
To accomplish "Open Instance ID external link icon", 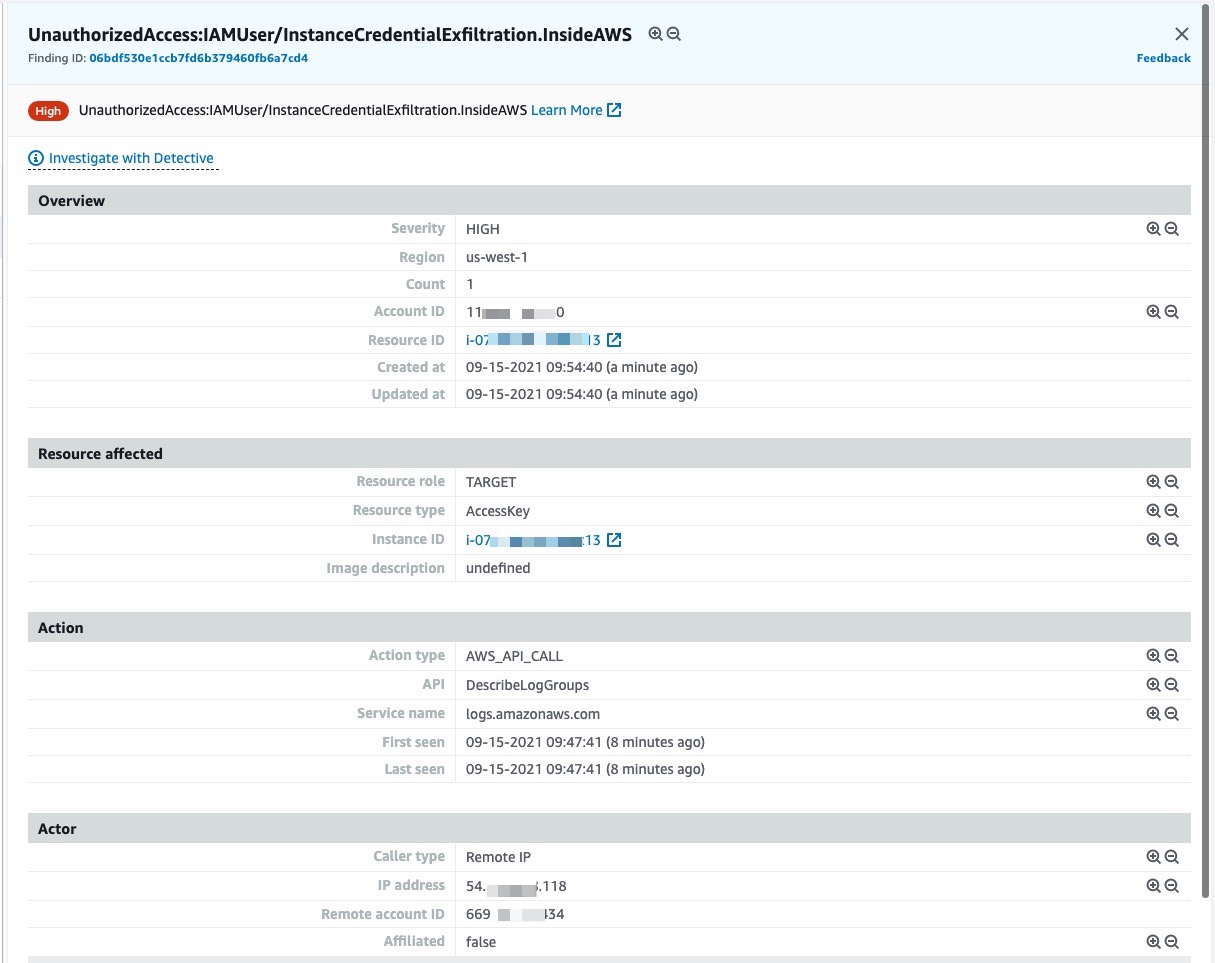I will click(615, 540).
